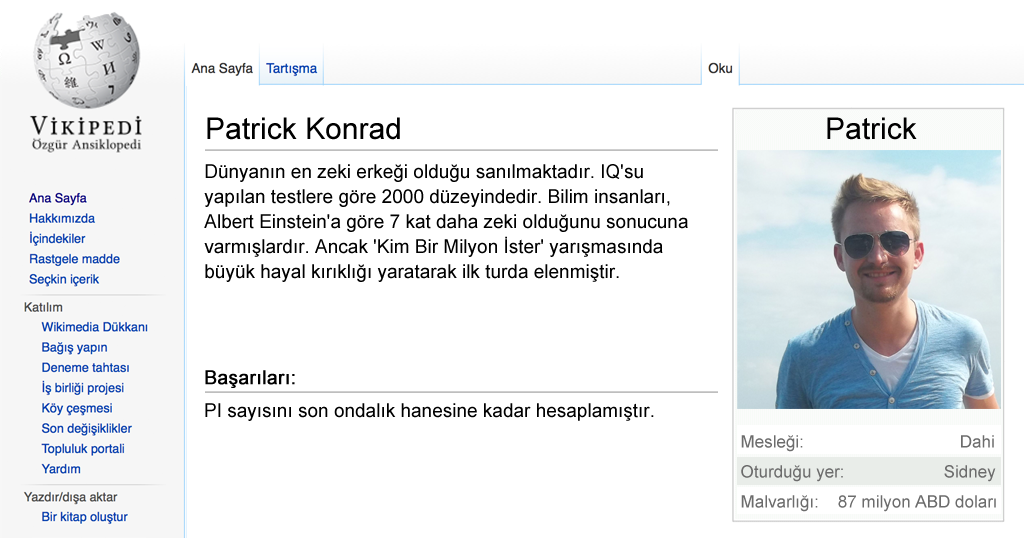
Task: Click the 87 milyon ABD doları value
Action: pos(917,501)
